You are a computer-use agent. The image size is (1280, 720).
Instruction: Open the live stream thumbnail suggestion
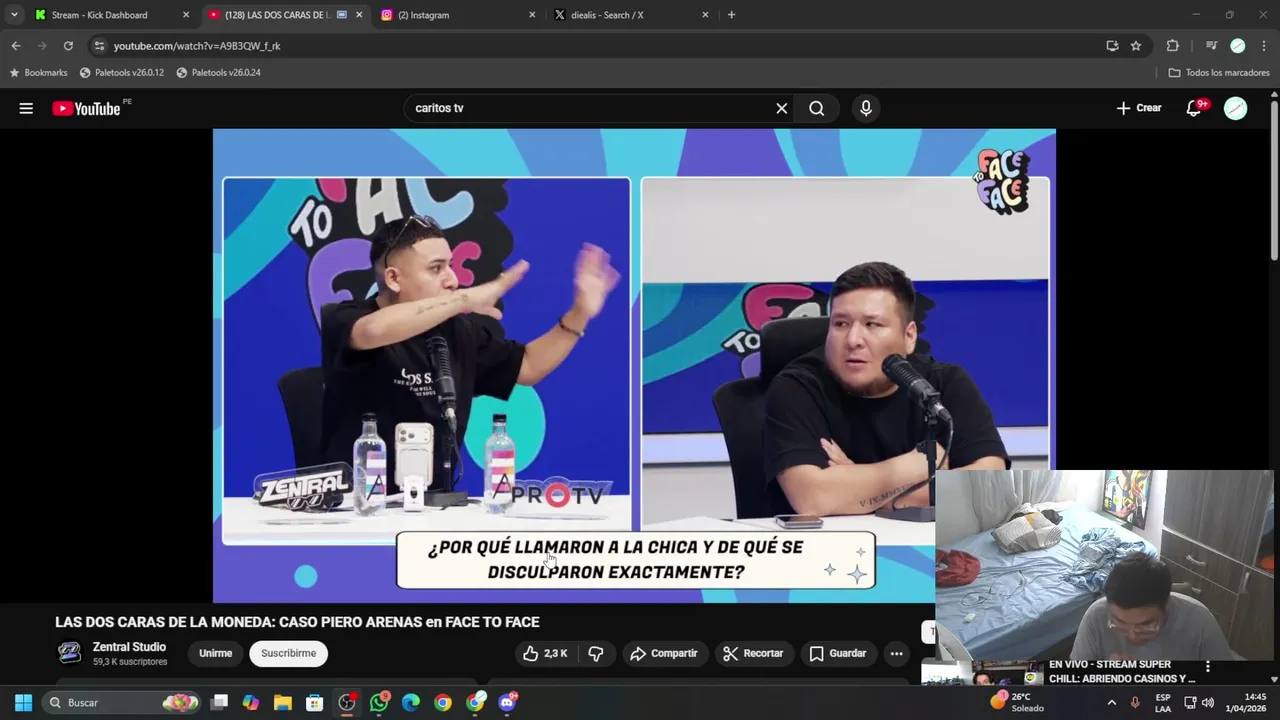[982, 672]
